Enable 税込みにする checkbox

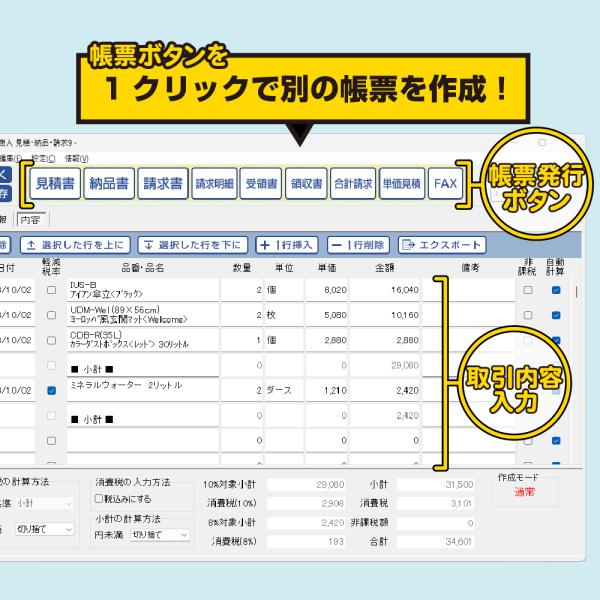99,498
